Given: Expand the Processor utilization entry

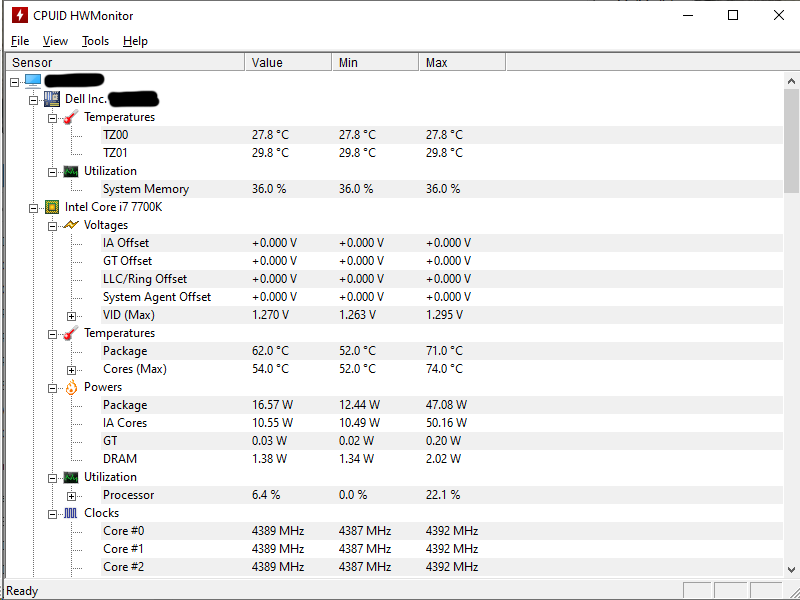Looking at the screenshot, I should pos(70,495).
